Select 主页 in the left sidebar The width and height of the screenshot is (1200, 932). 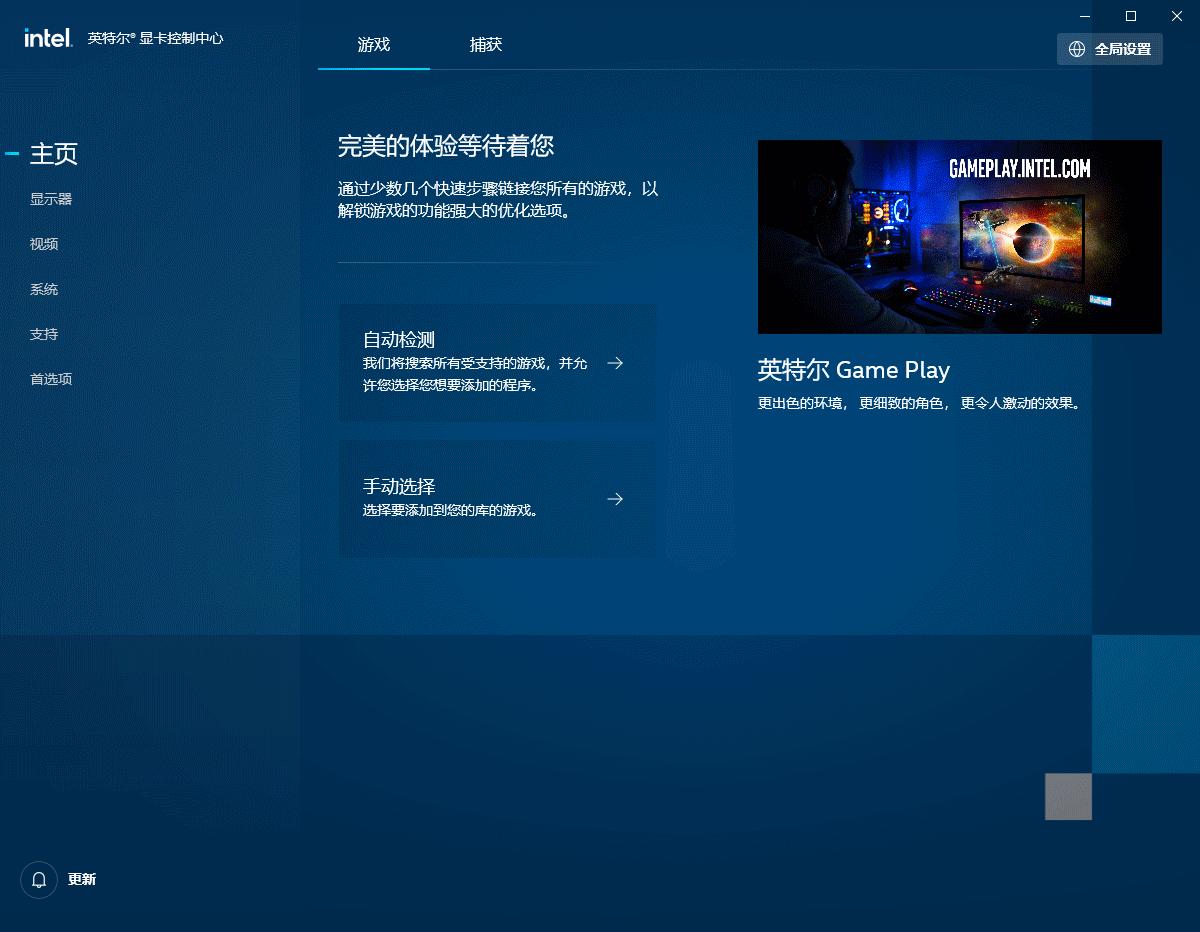point(54,153)
